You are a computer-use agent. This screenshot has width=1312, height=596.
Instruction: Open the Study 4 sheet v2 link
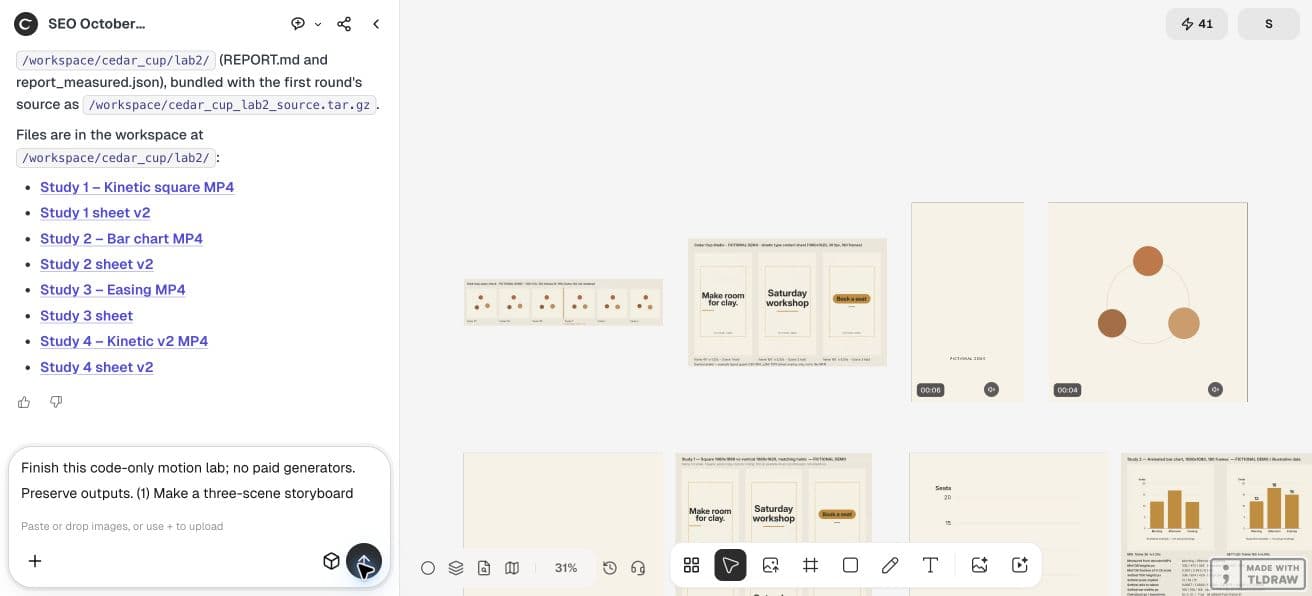96,367
